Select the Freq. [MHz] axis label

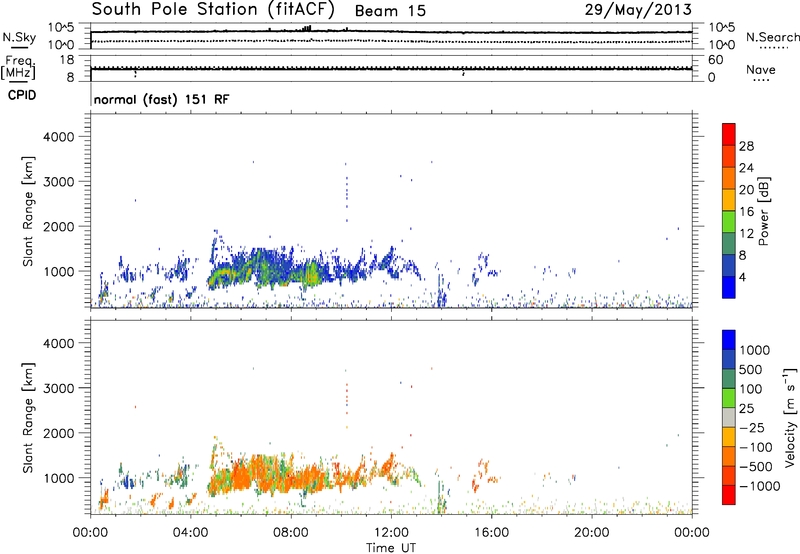[19, 68]
